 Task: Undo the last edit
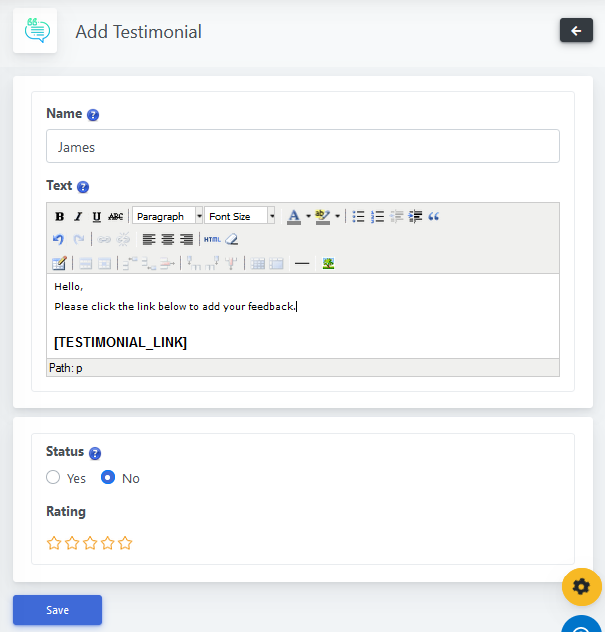[59, 239]
